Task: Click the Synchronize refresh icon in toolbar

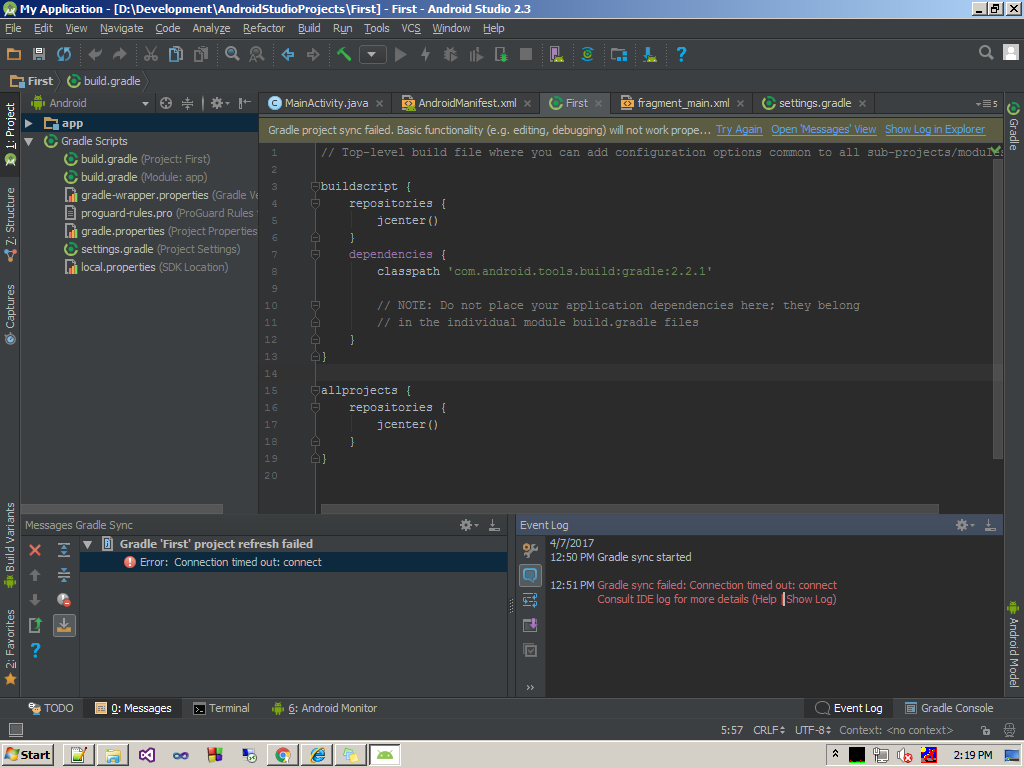Action: click(x=64, y=54)
